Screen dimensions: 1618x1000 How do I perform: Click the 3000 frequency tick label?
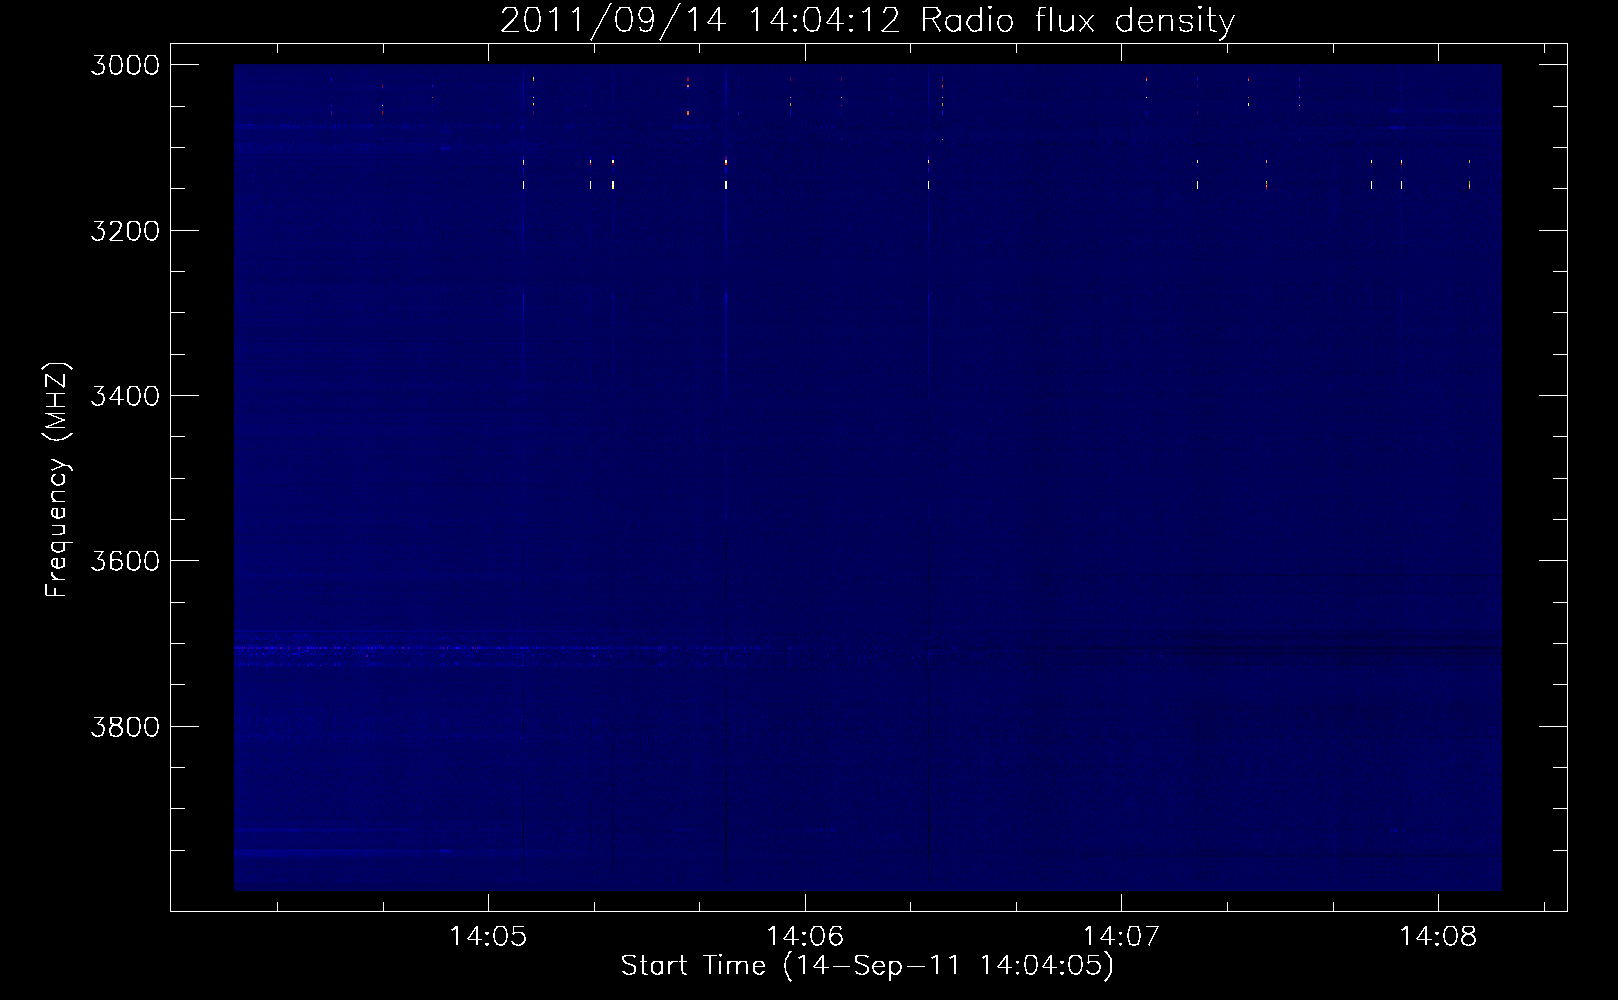click(125, 65)
